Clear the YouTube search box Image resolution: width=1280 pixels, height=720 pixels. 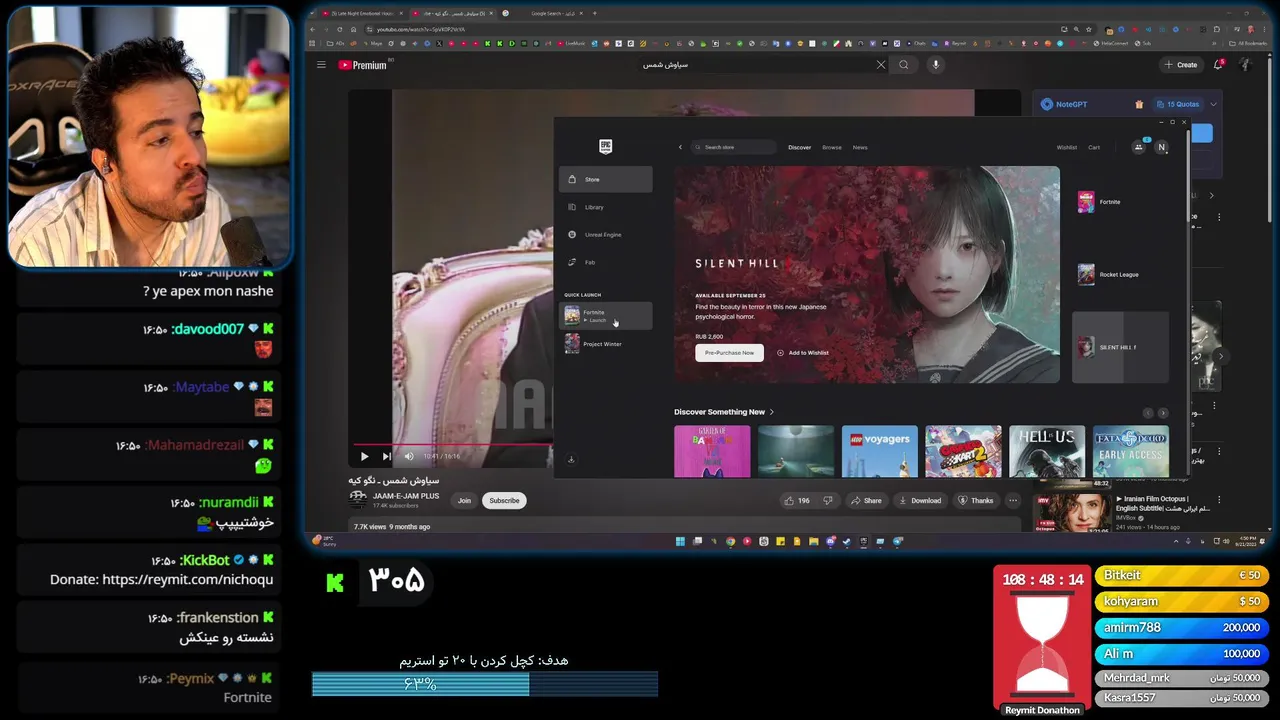[x=881, y=65]
